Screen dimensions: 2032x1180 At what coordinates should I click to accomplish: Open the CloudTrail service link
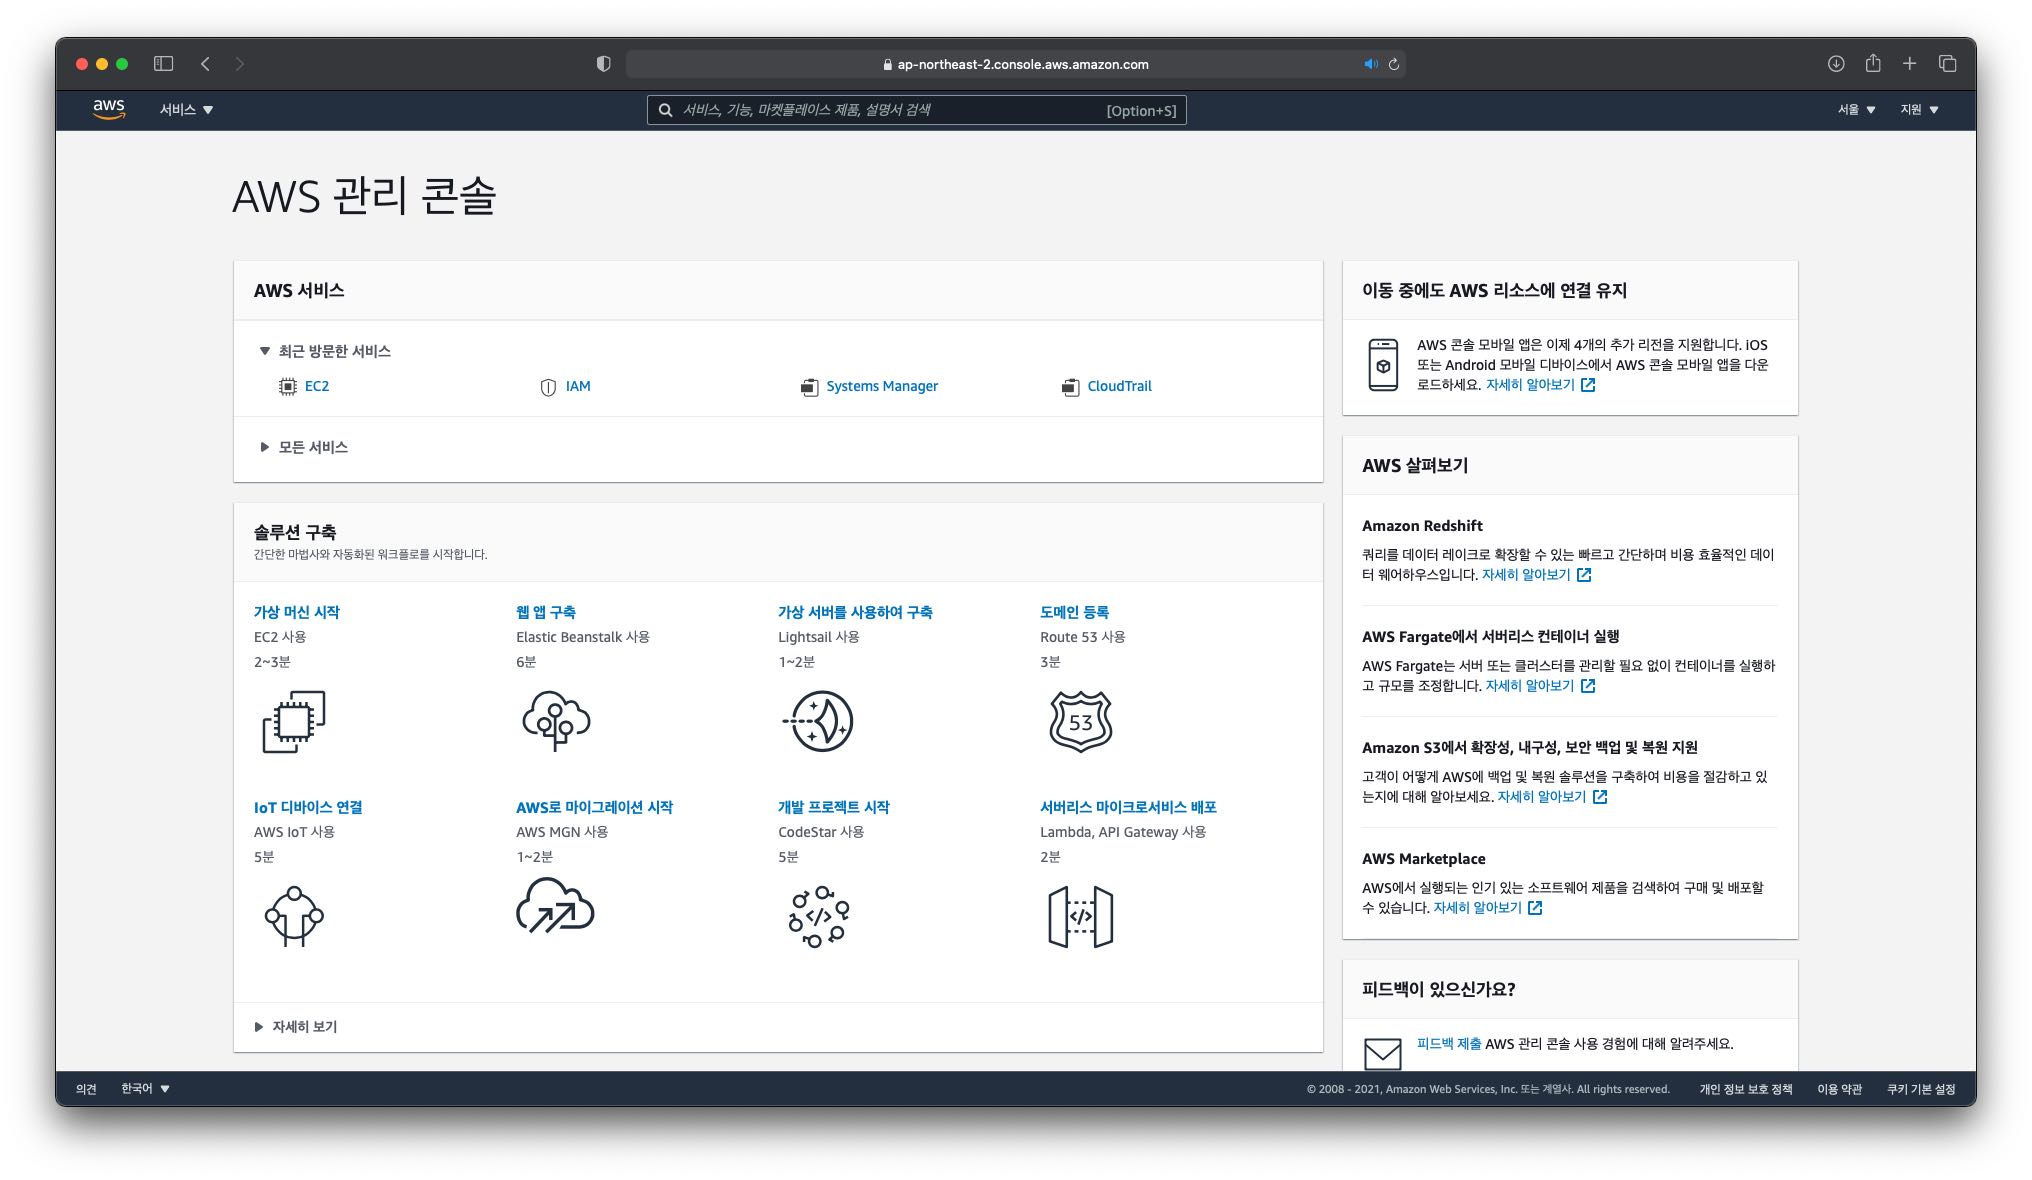(1119, 386)
